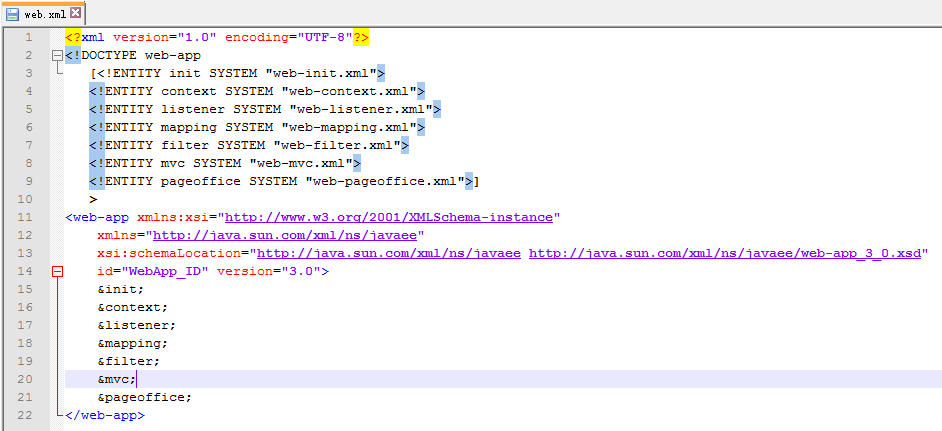The height and width of the screenshot is (431, 942).
Task: Open the XMLSchema-instance URL link
Action: (389, 218)
